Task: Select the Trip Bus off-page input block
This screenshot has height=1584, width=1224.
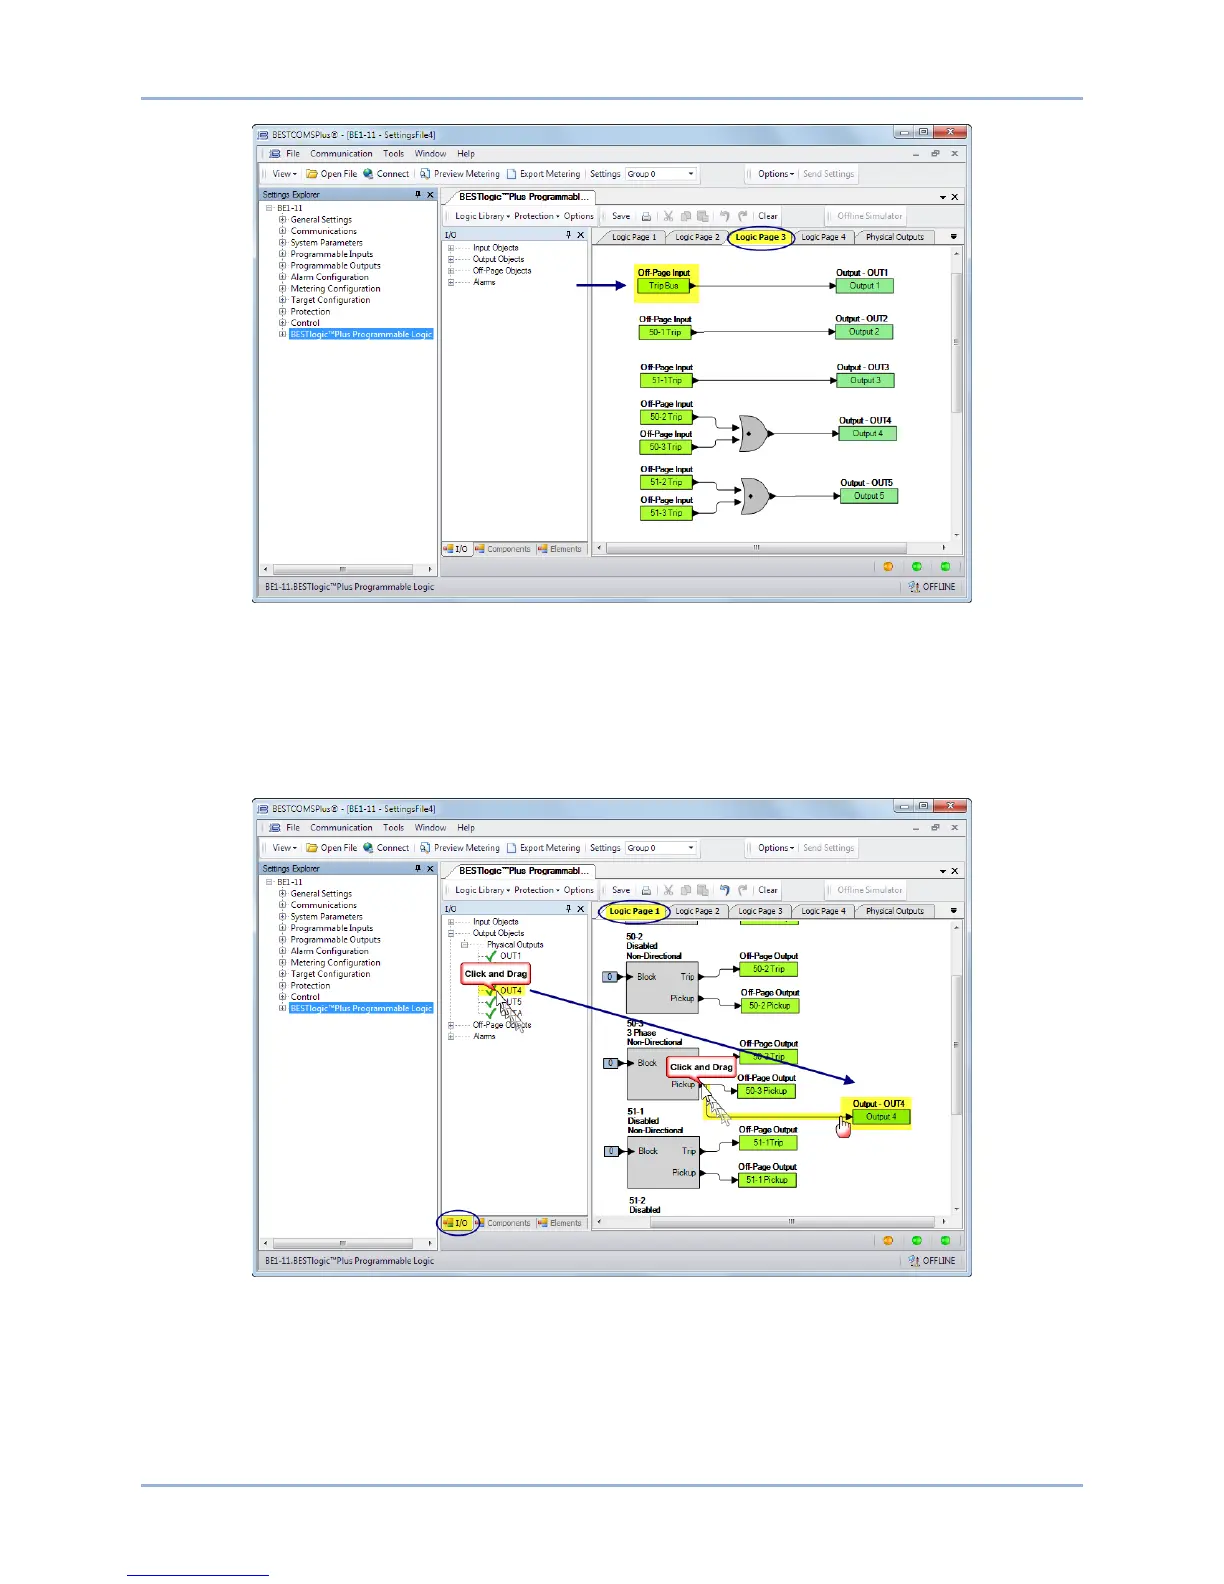Action: pyautogui.click(x=664, y=286)
